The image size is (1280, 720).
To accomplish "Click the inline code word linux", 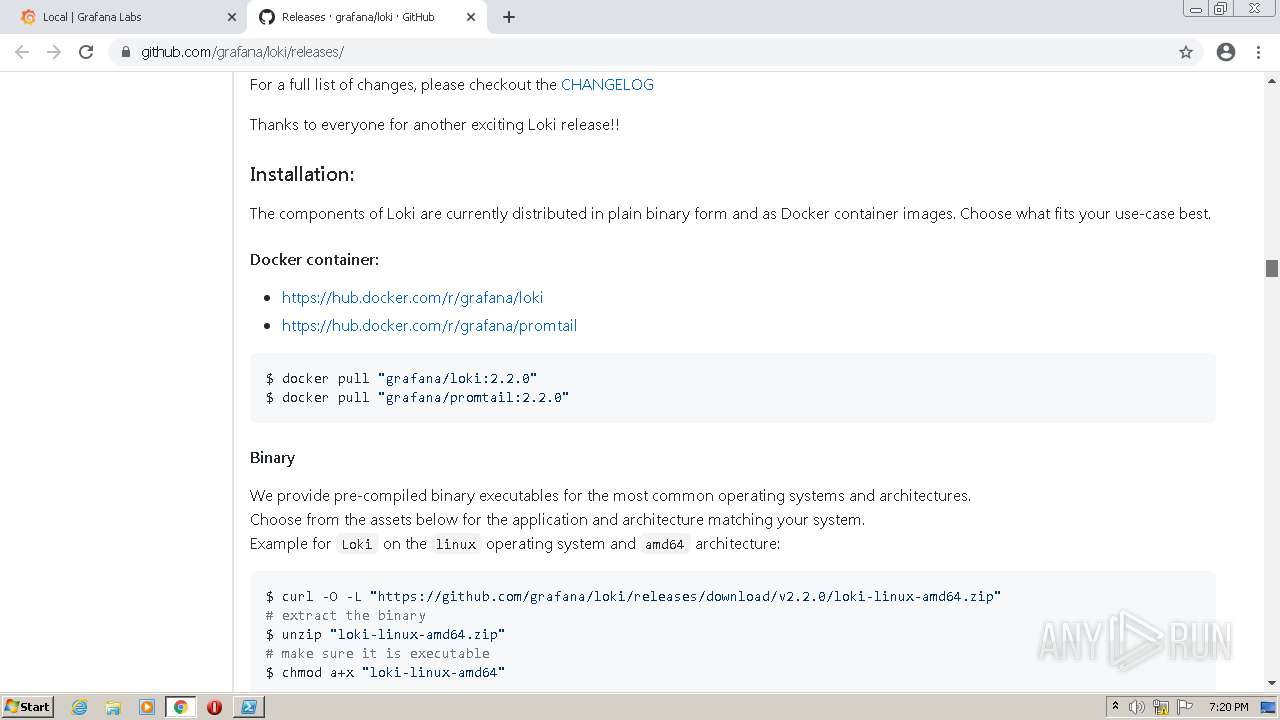I will tap(456, 544).
